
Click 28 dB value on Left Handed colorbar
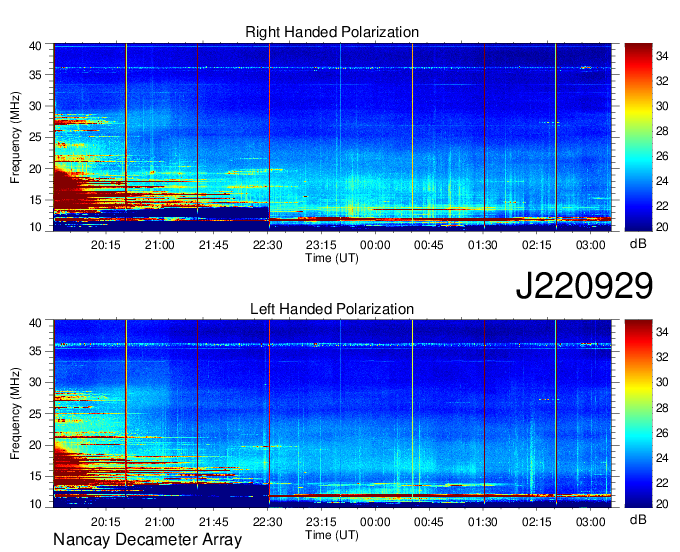662,408
